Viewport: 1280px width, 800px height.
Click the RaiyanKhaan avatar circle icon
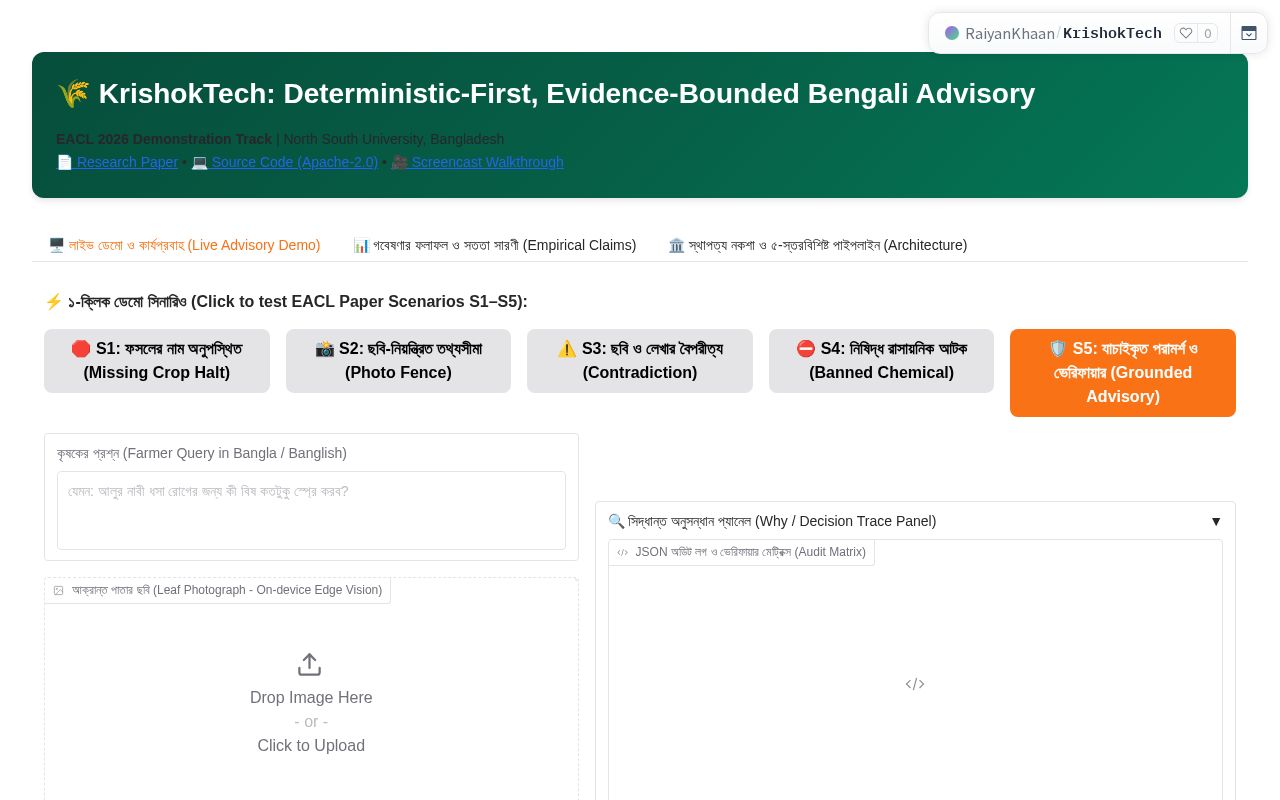(x=952, y=33)
